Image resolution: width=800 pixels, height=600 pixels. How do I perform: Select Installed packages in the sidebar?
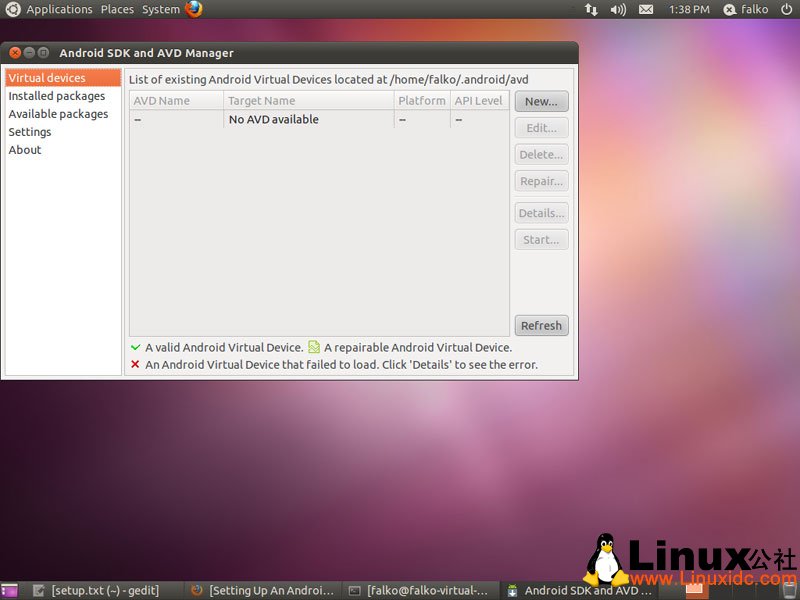point(56,96)
